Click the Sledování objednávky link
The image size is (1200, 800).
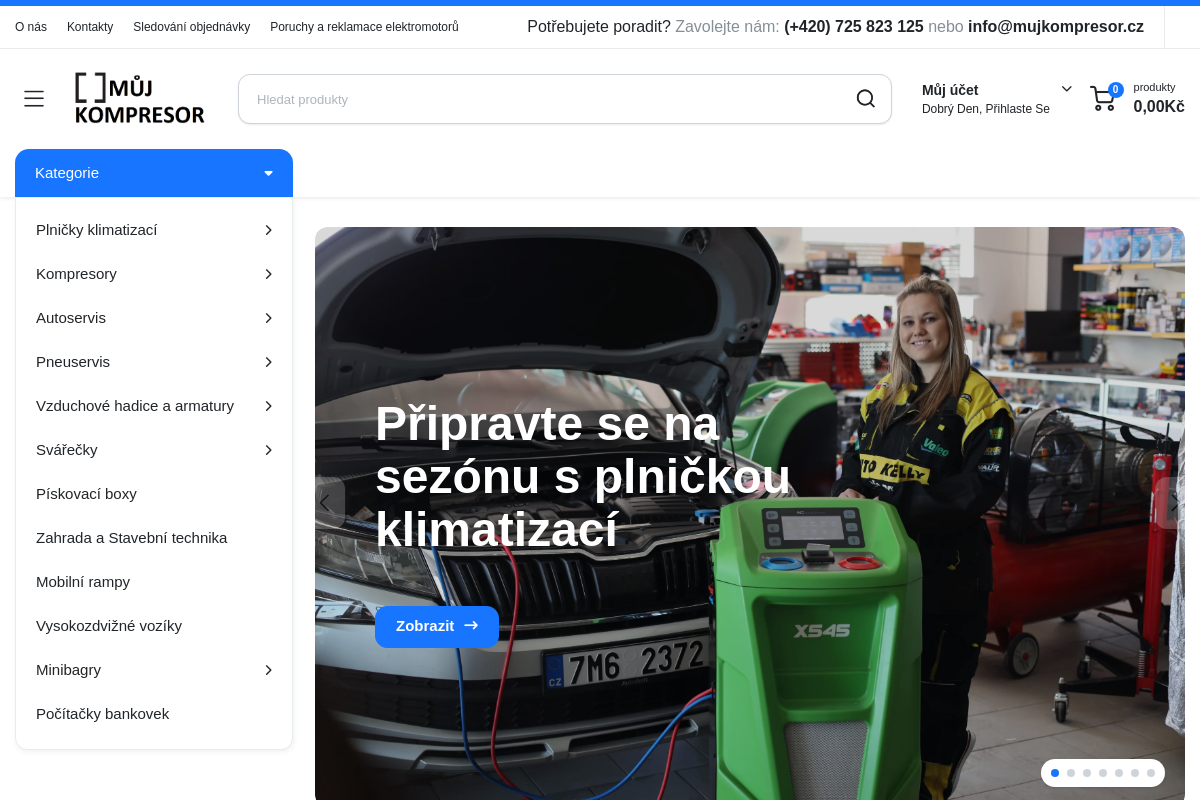pyautogui.click(x=191, y=27)
